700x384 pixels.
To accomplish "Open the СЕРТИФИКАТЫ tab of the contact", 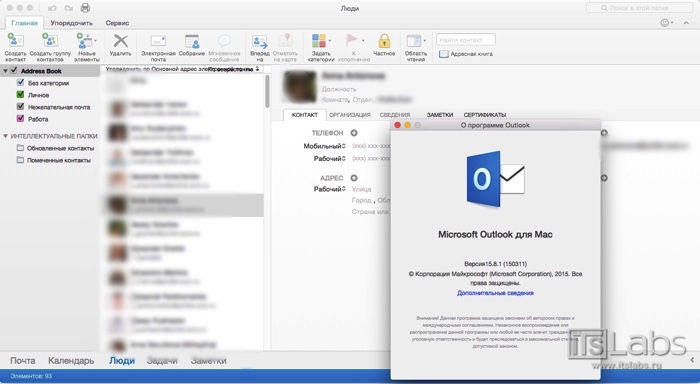I will coord(485,115).
